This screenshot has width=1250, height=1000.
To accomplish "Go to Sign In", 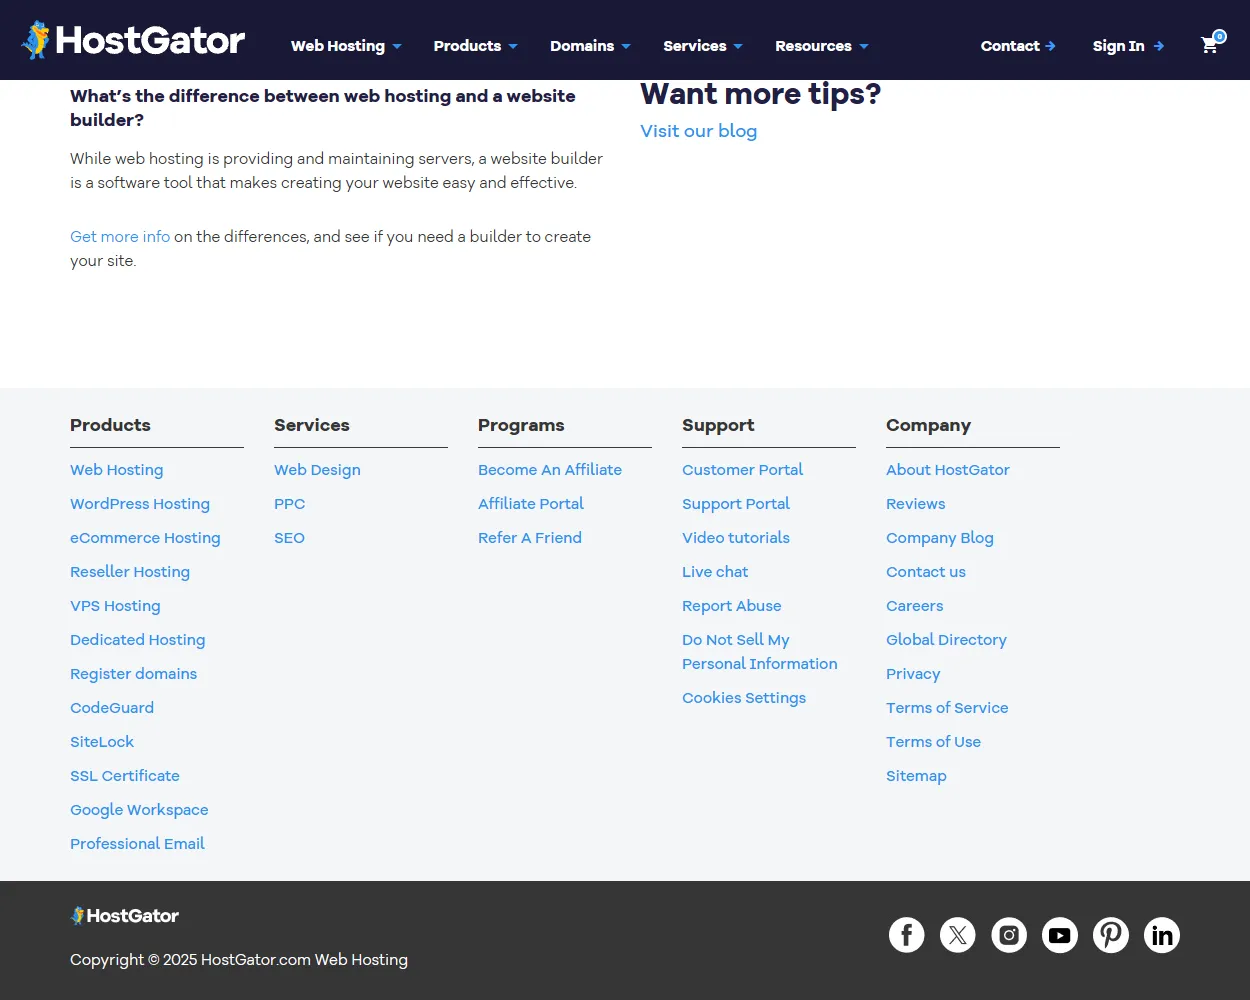I will point(1128,46).
